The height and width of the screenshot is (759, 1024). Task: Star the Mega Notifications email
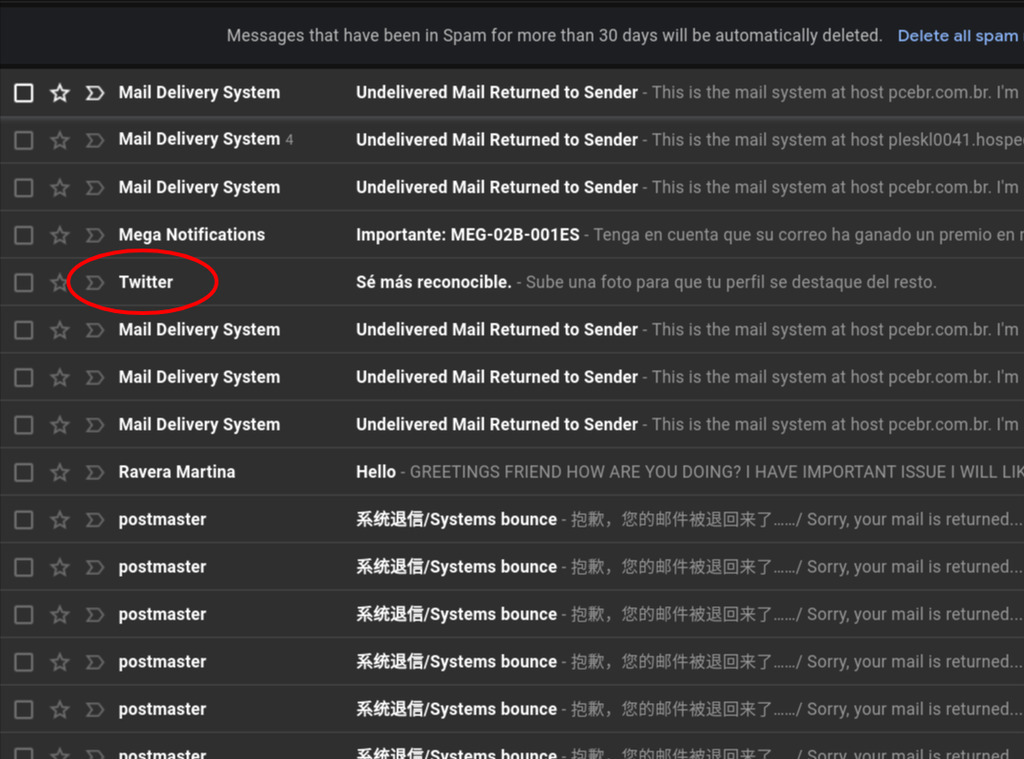click(60, 235)
